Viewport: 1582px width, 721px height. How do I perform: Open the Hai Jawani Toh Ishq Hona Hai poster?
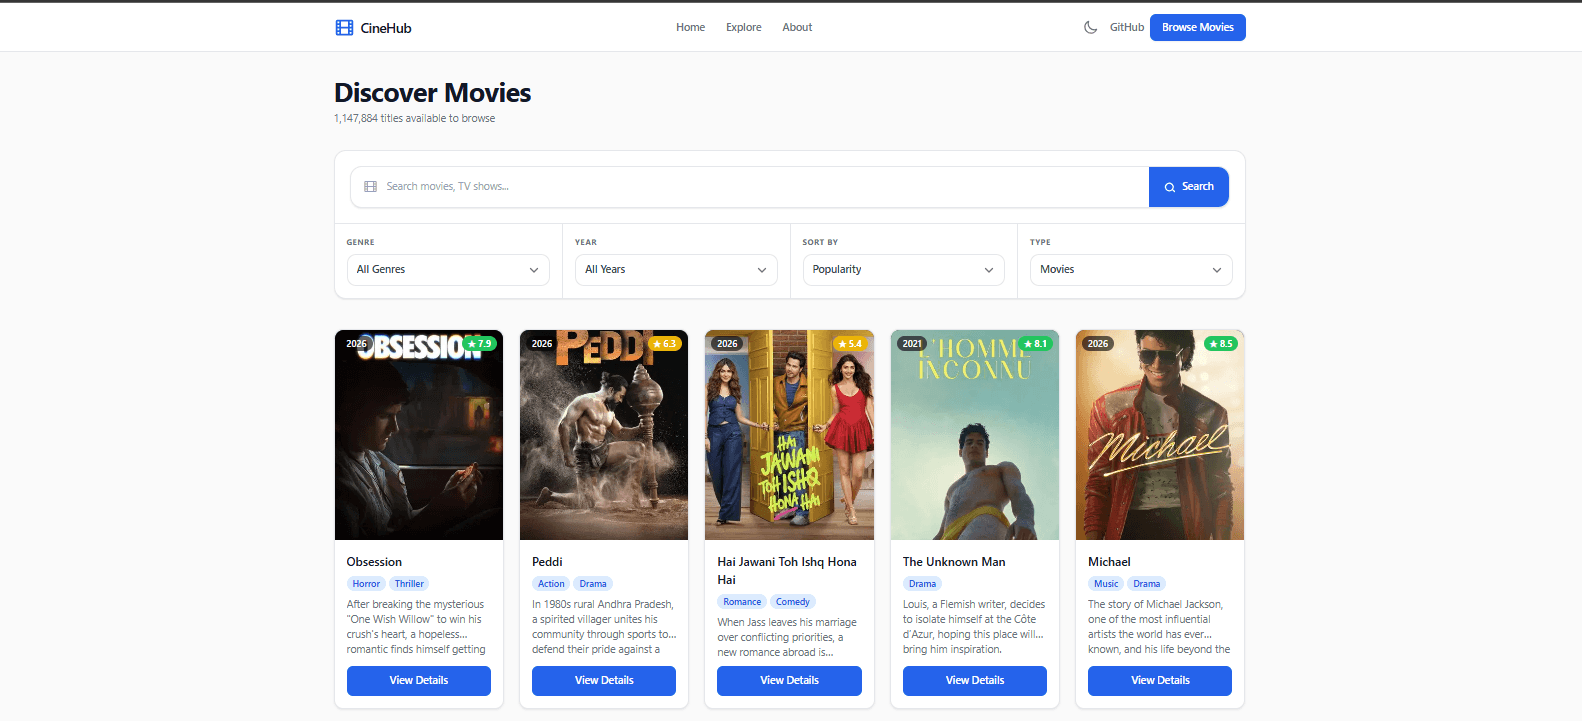[789, 435]
